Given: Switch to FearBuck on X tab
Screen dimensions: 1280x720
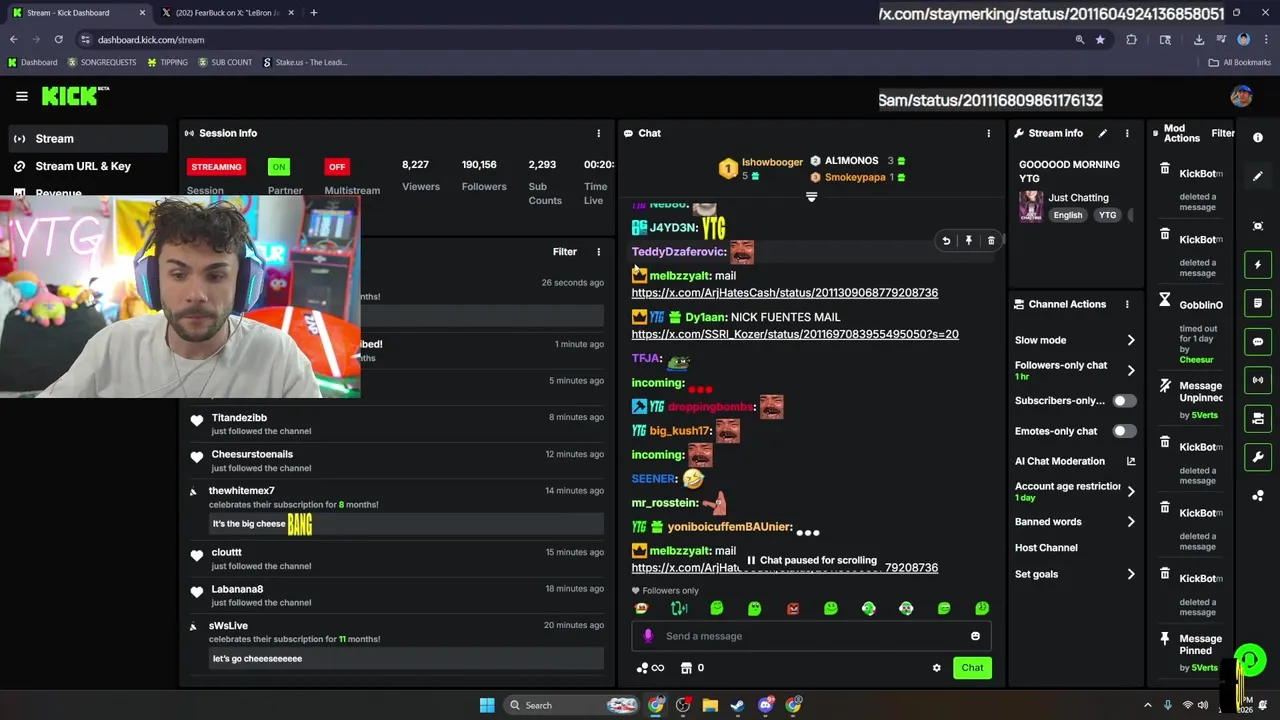Looking at the screenshot, I should pyautogui.click(x=227, y=13).
